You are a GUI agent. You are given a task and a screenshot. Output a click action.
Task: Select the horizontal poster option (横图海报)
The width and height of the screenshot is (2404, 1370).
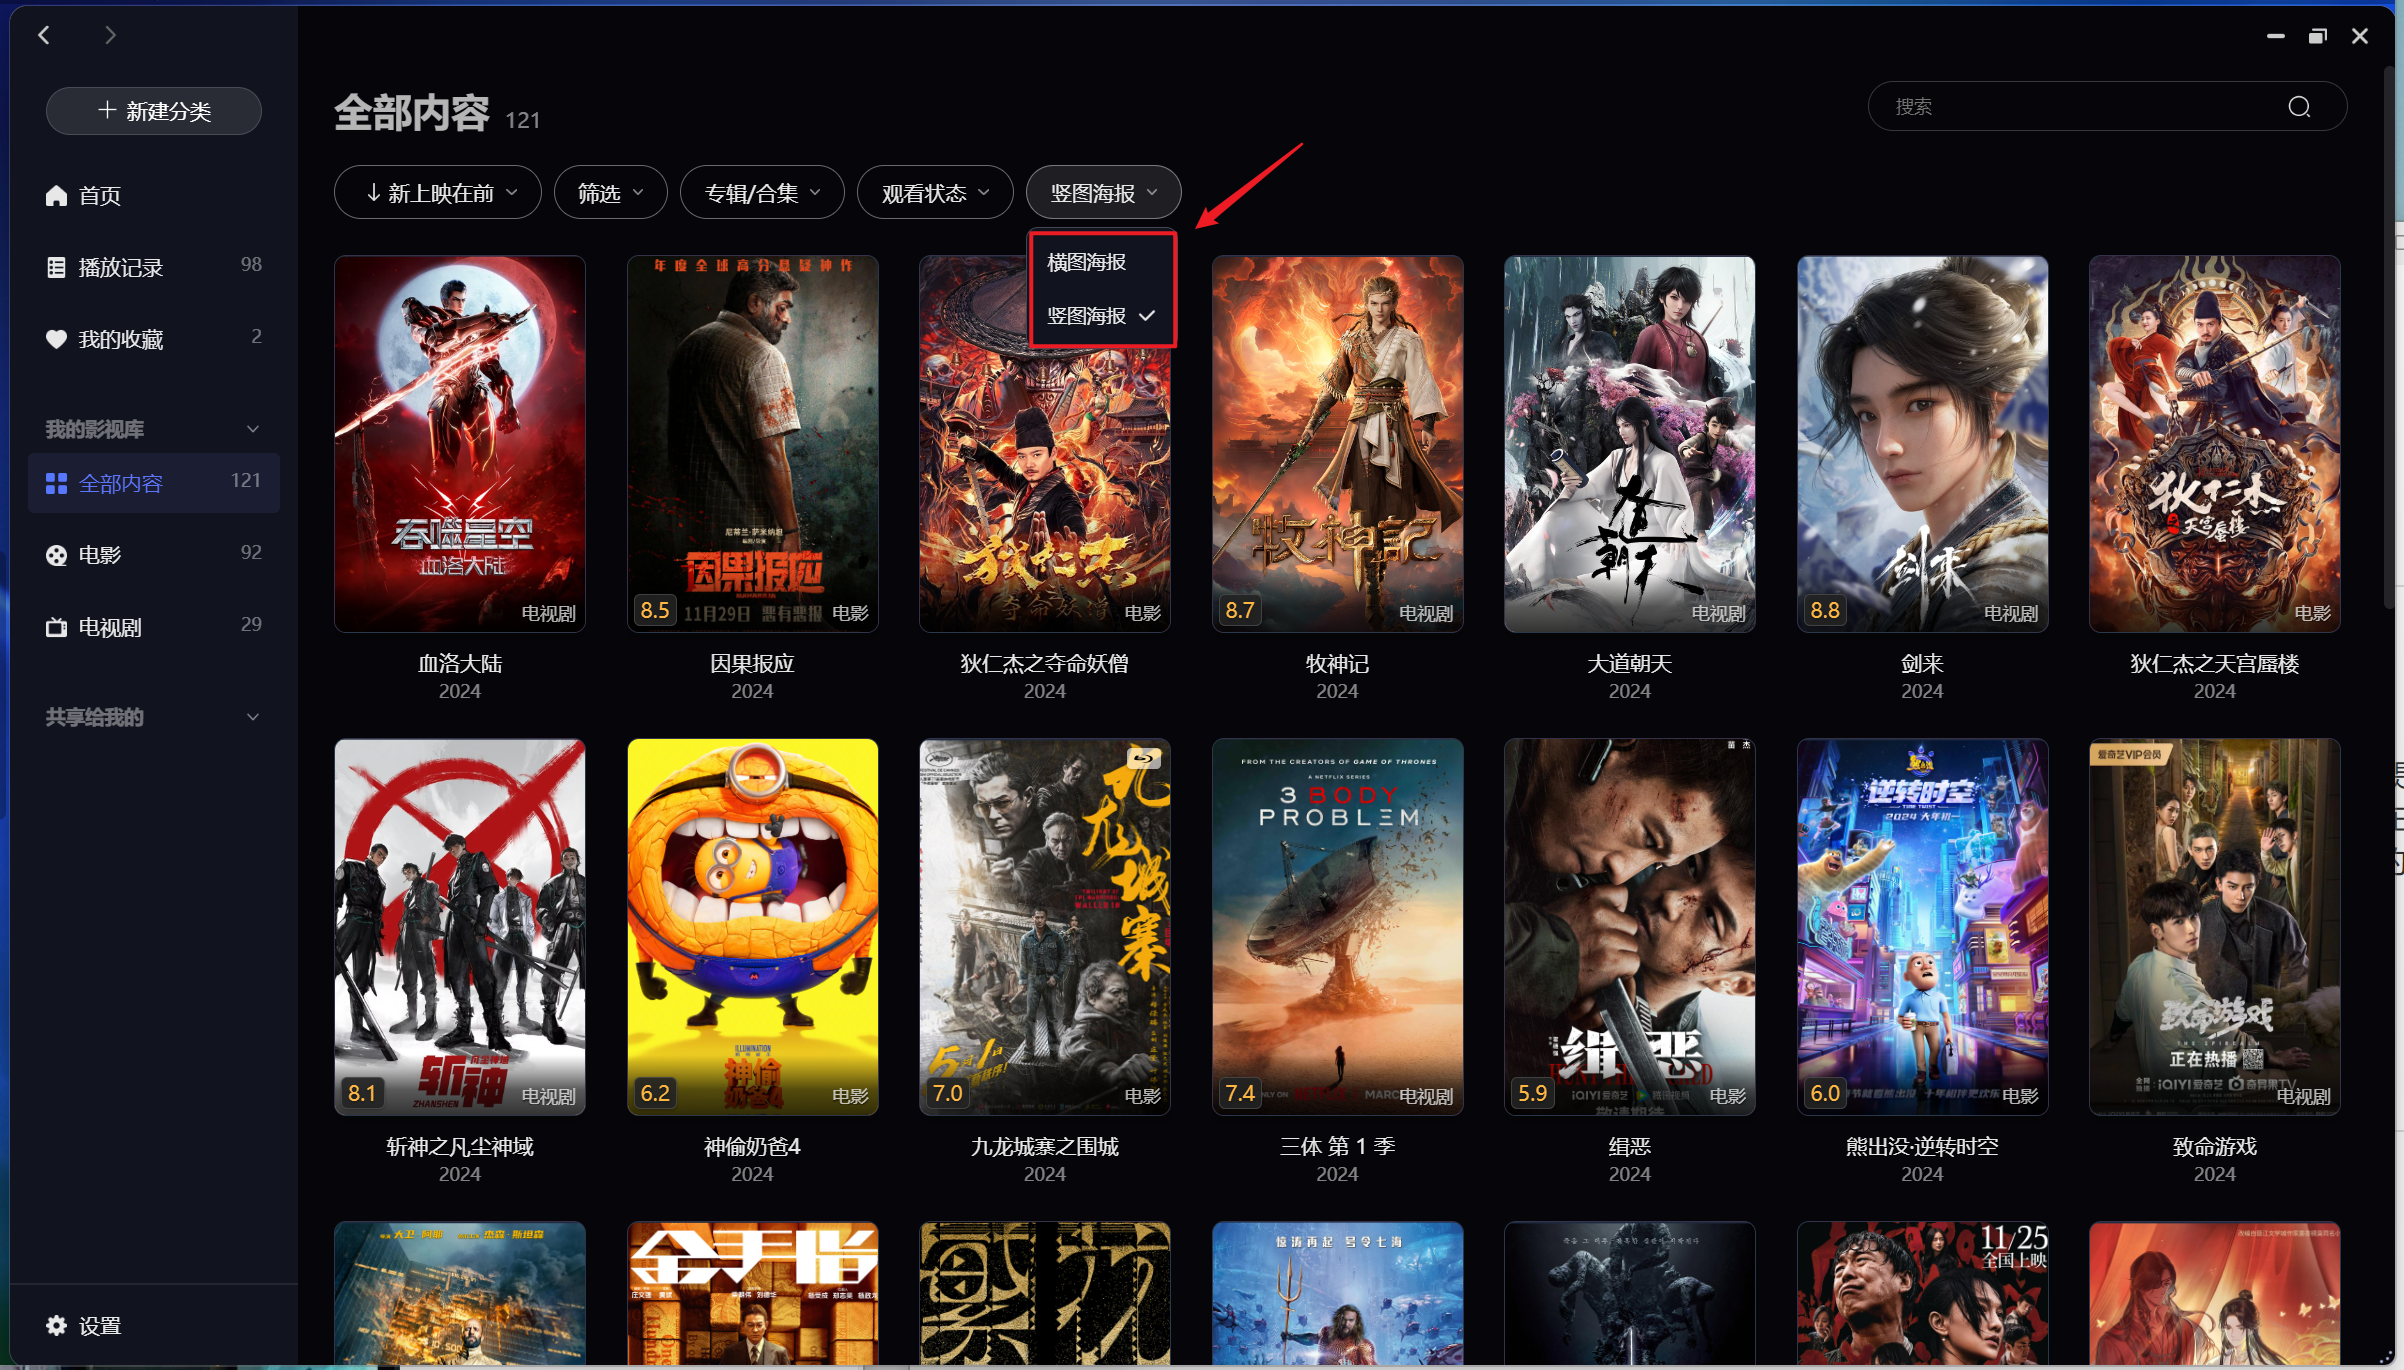(1087, 262)
